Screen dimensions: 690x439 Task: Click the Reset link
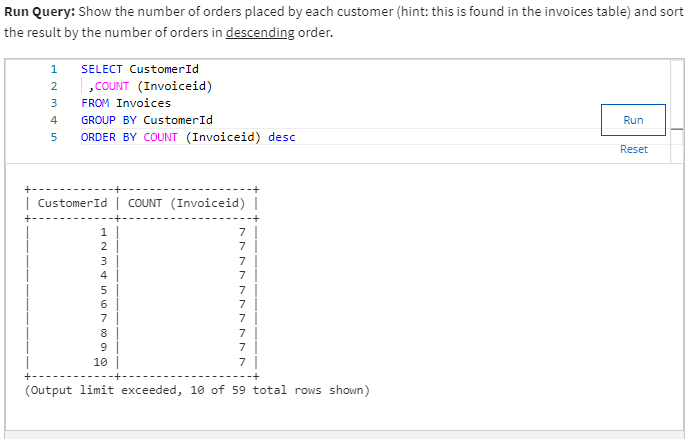point(633,149)
